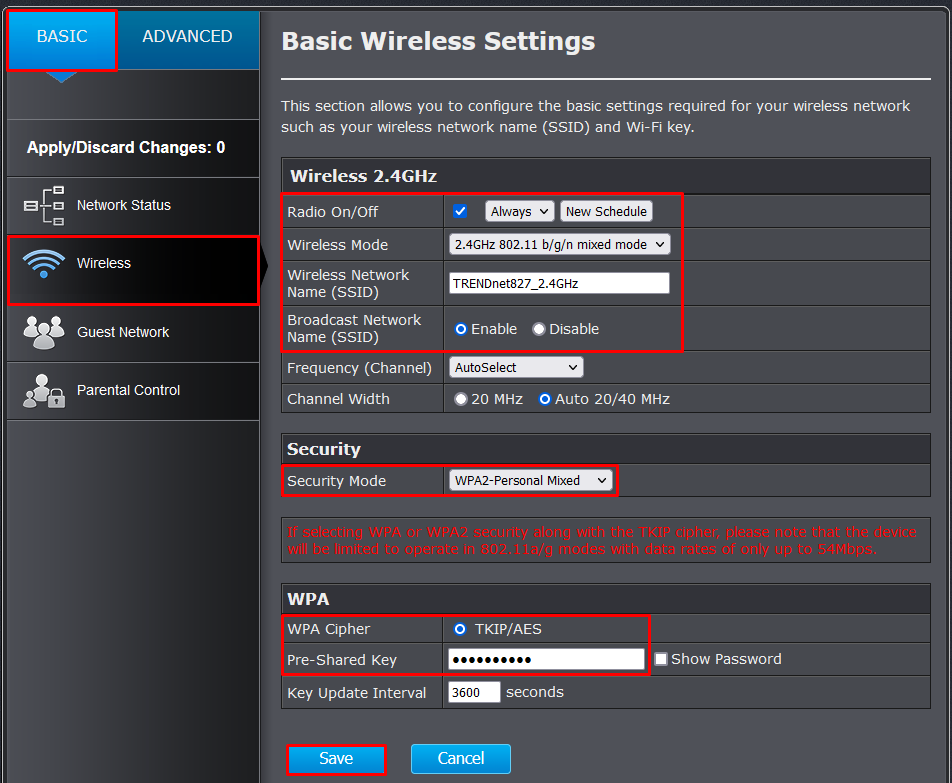Click the Network Status topology icon
The image size is (952, 783).
coord(43,205)
